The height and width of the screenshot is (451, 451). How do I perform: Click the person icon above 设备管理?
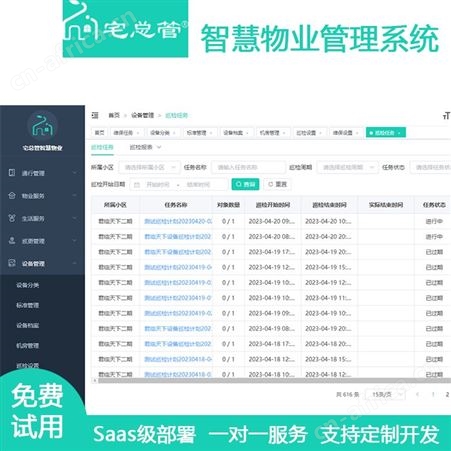(12, 240)
